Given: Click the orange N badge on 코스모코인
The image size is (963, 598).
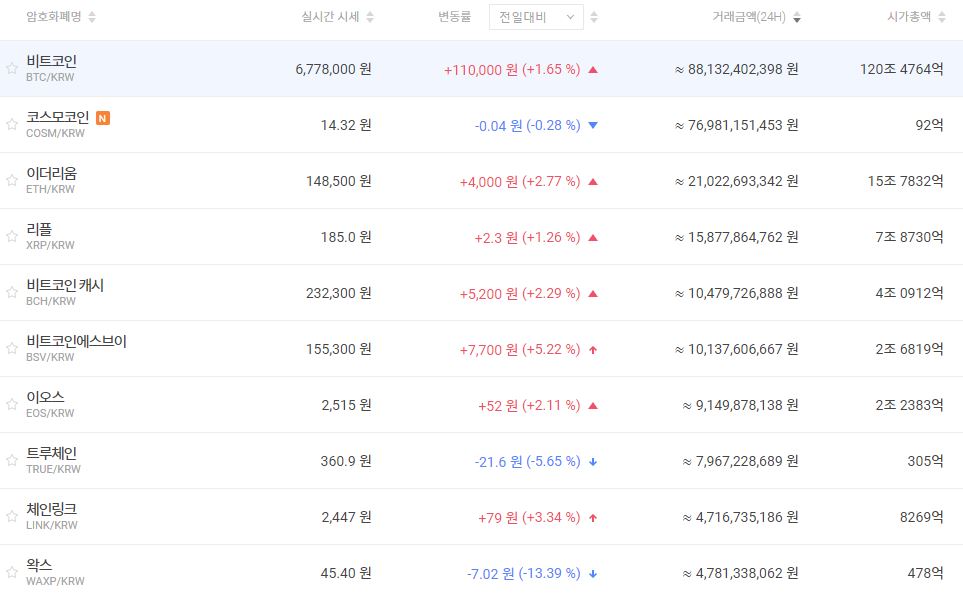Looking at the screenshot, I should coord(103,118).
